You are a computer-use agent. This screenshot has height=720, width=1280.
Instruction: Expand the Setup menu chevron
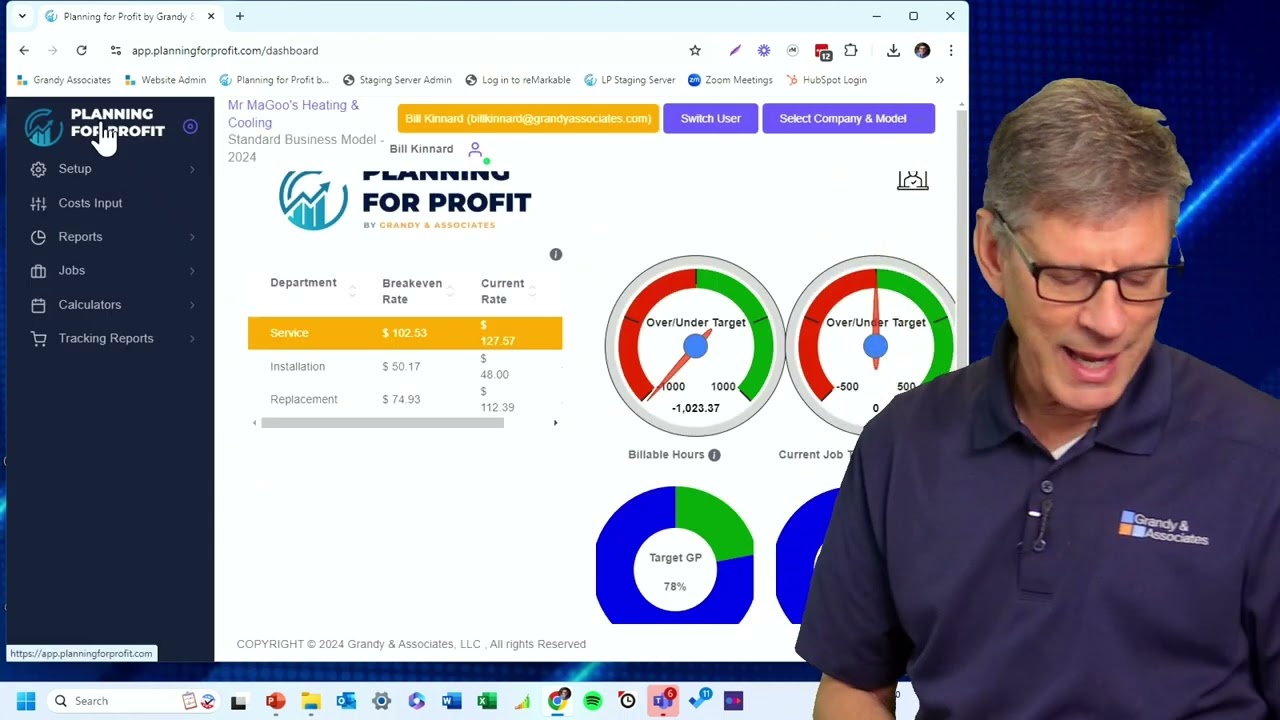click(x=192, y=169)
